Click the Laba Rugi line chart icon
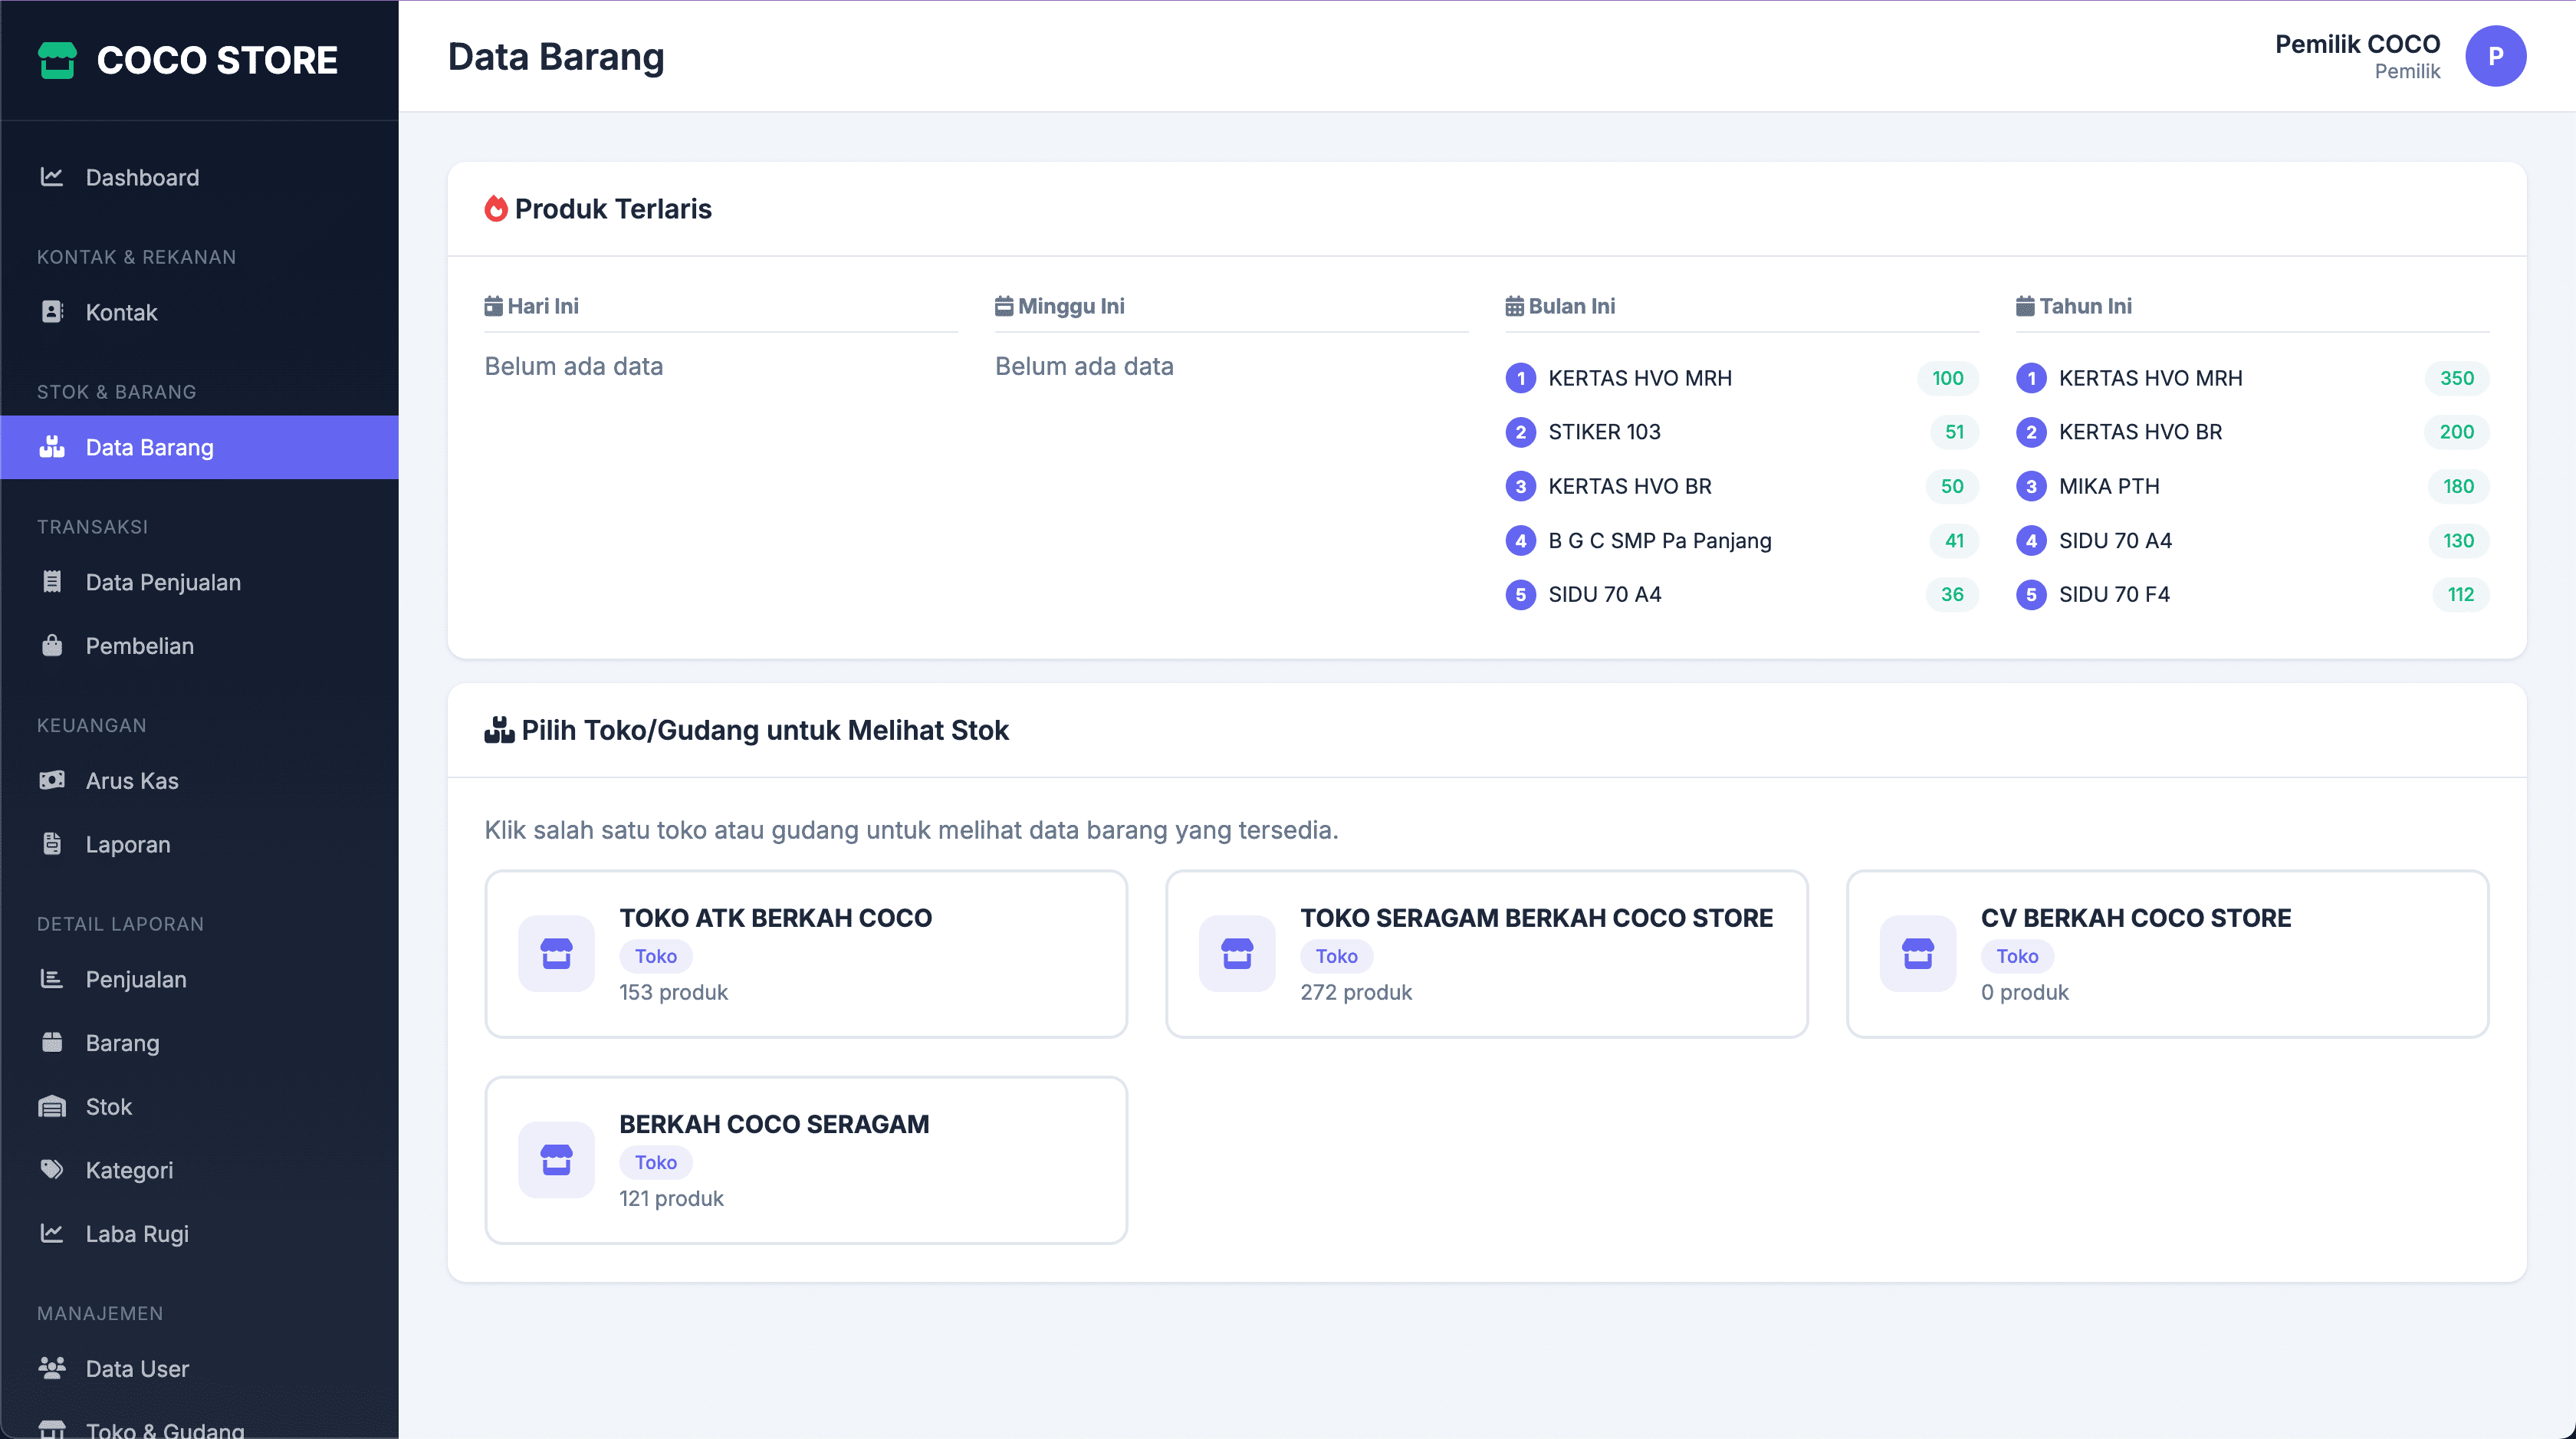 52,1234
